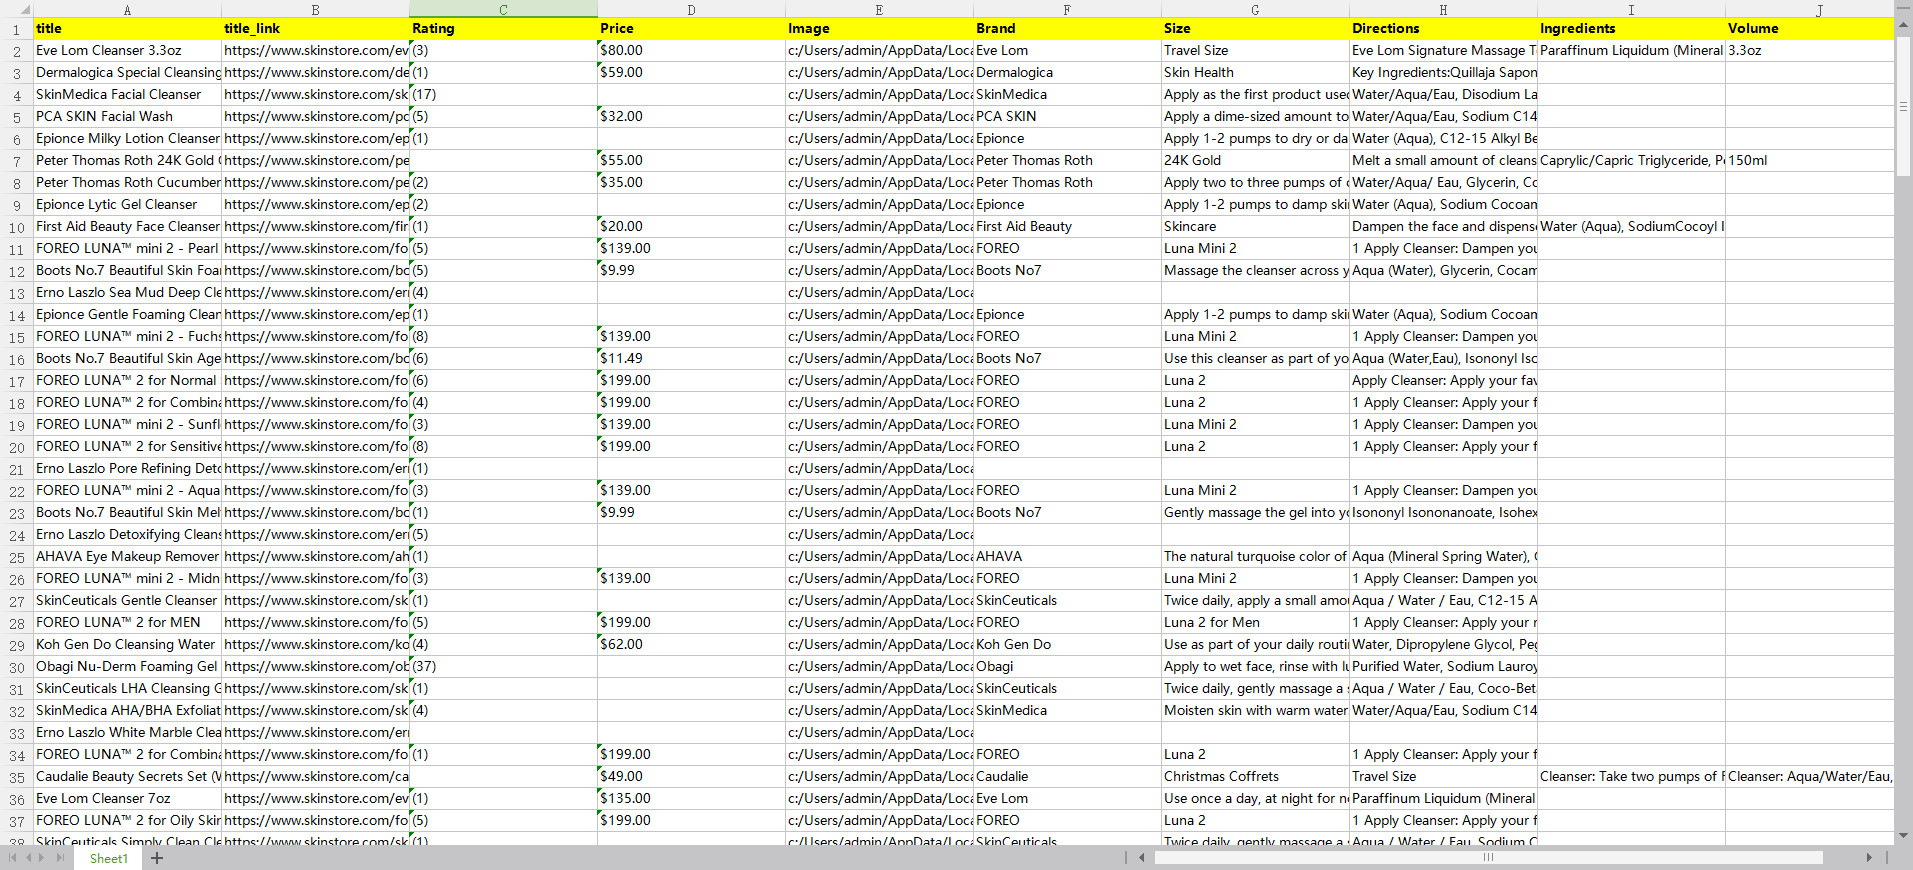Jump to the last sheet using navigation arrow
Image resolution: width=1913 pixels, height=870 pixels.
(x=60, y=858)
